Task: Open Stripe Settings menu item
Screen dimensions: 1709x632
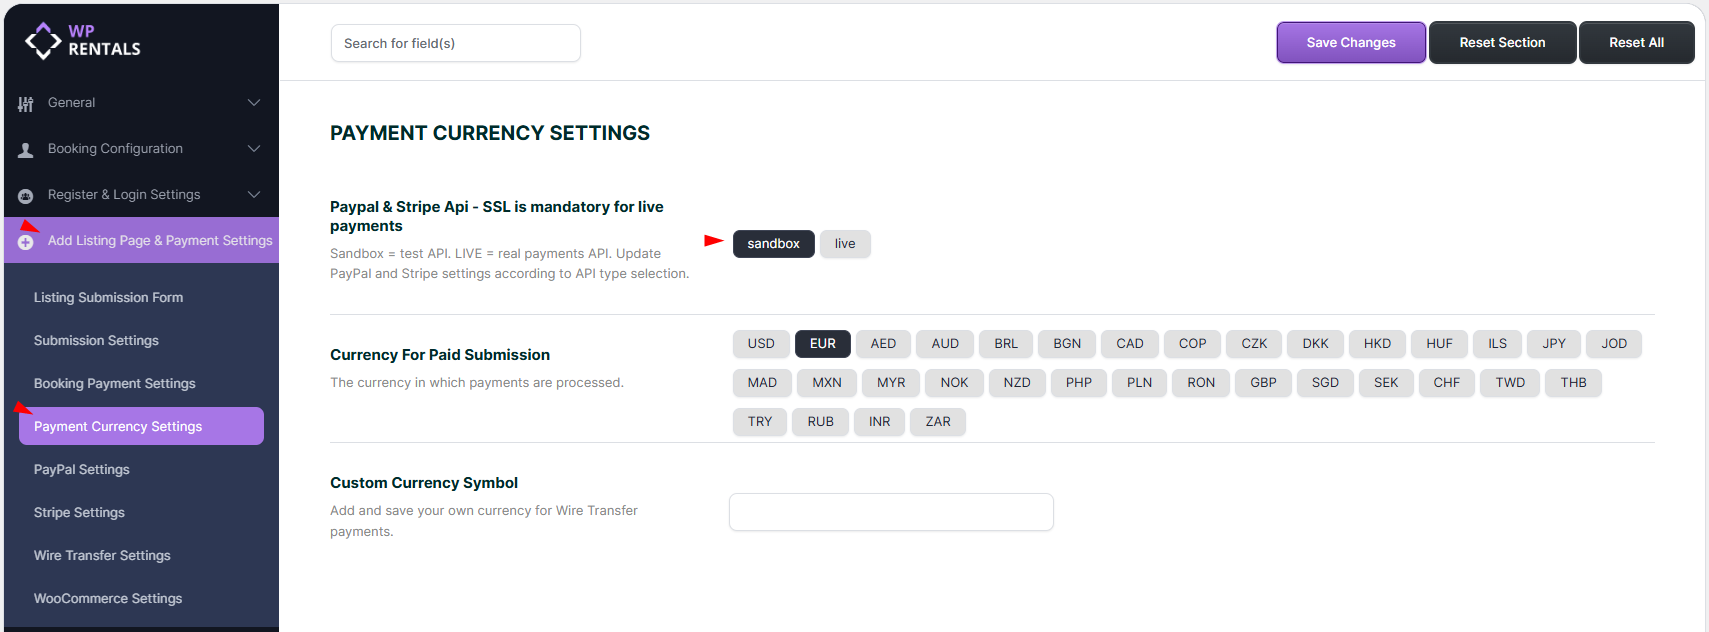Action: (x=79, y=513)
